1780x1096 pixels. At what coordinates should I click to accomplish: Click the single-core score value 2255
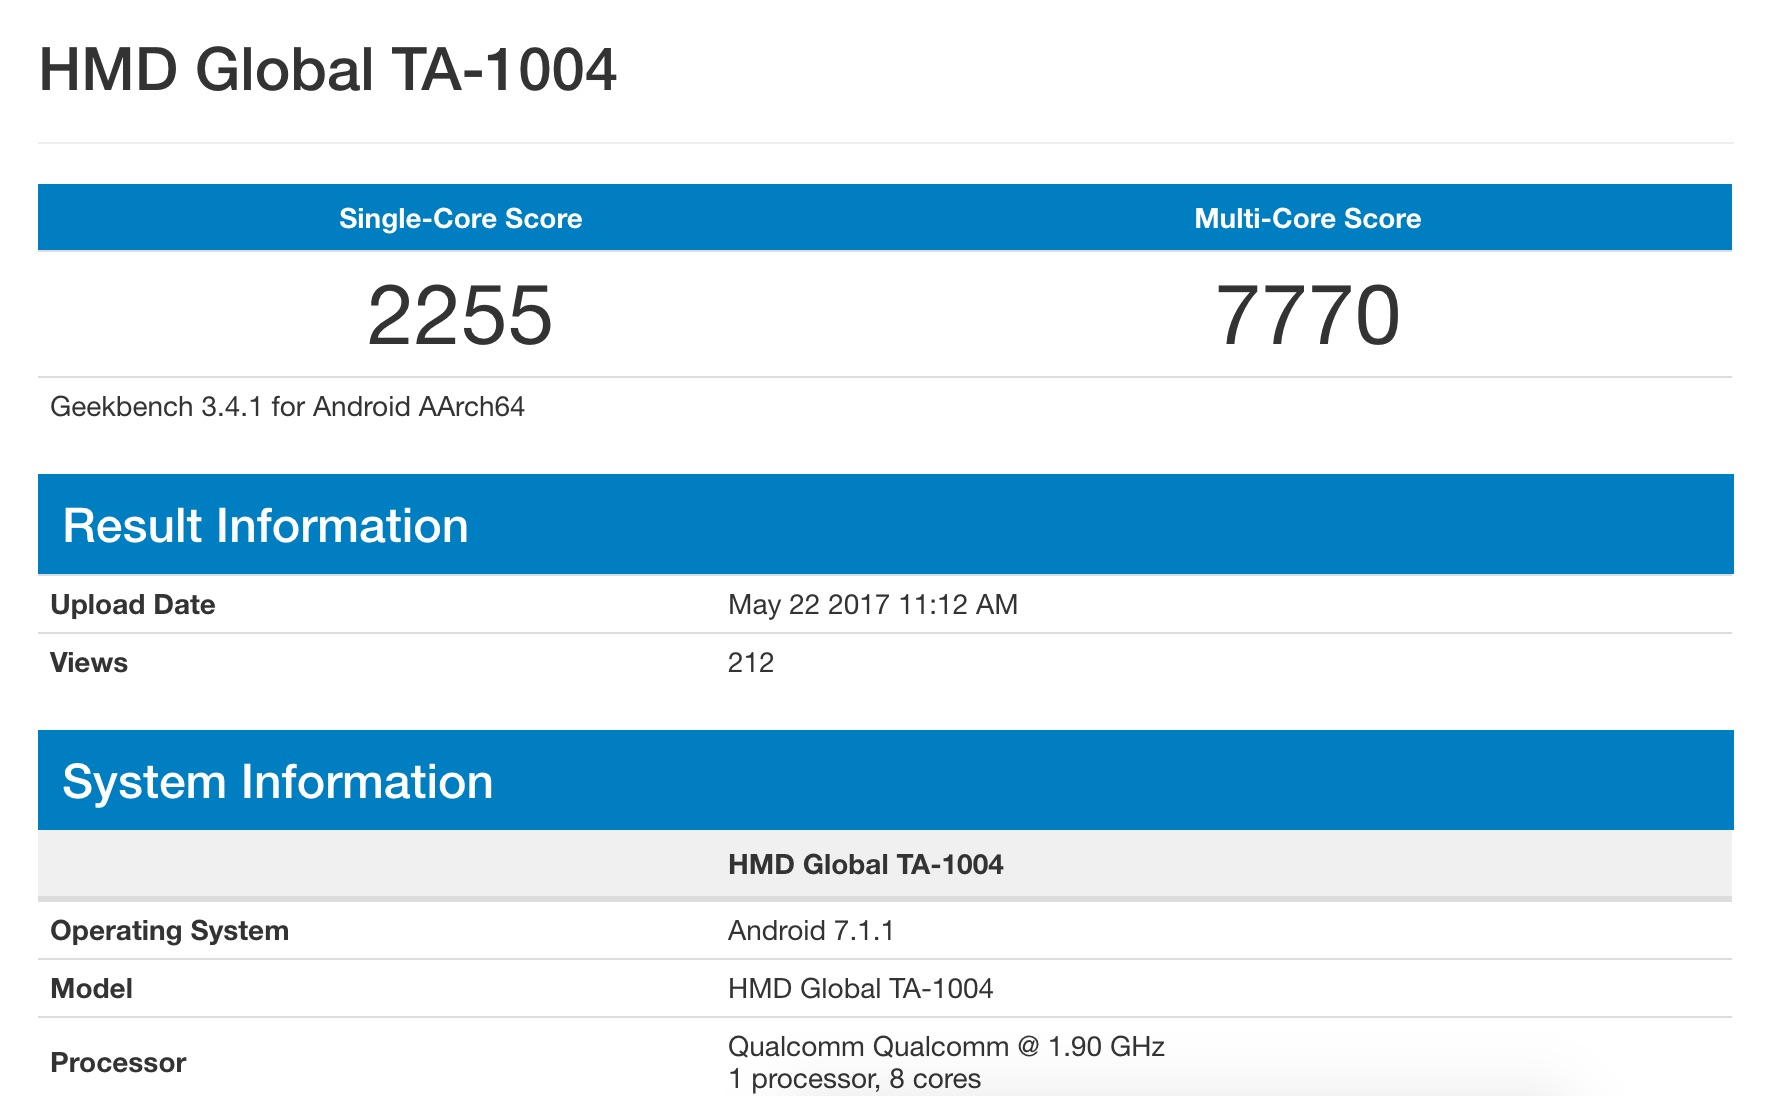460,316
